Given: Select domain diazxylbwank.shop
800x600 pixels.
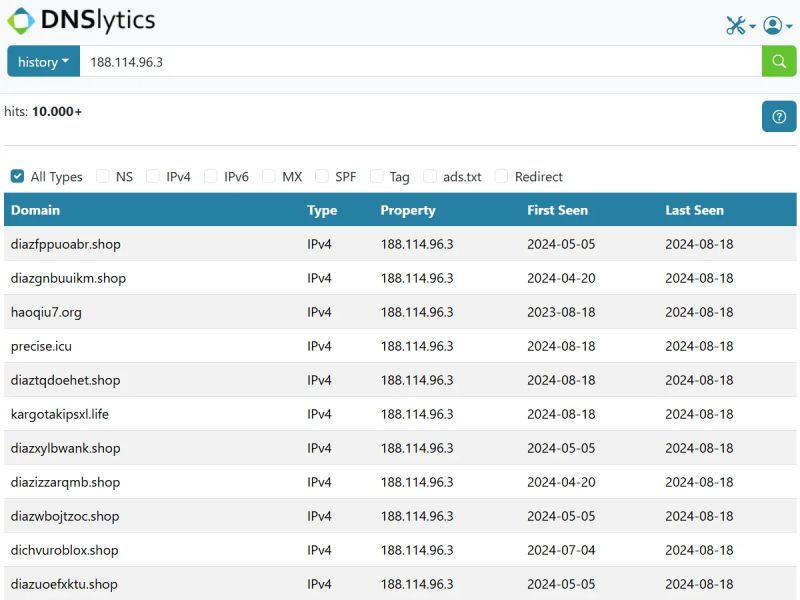Looking at the screenshot, I should (65, 448).
